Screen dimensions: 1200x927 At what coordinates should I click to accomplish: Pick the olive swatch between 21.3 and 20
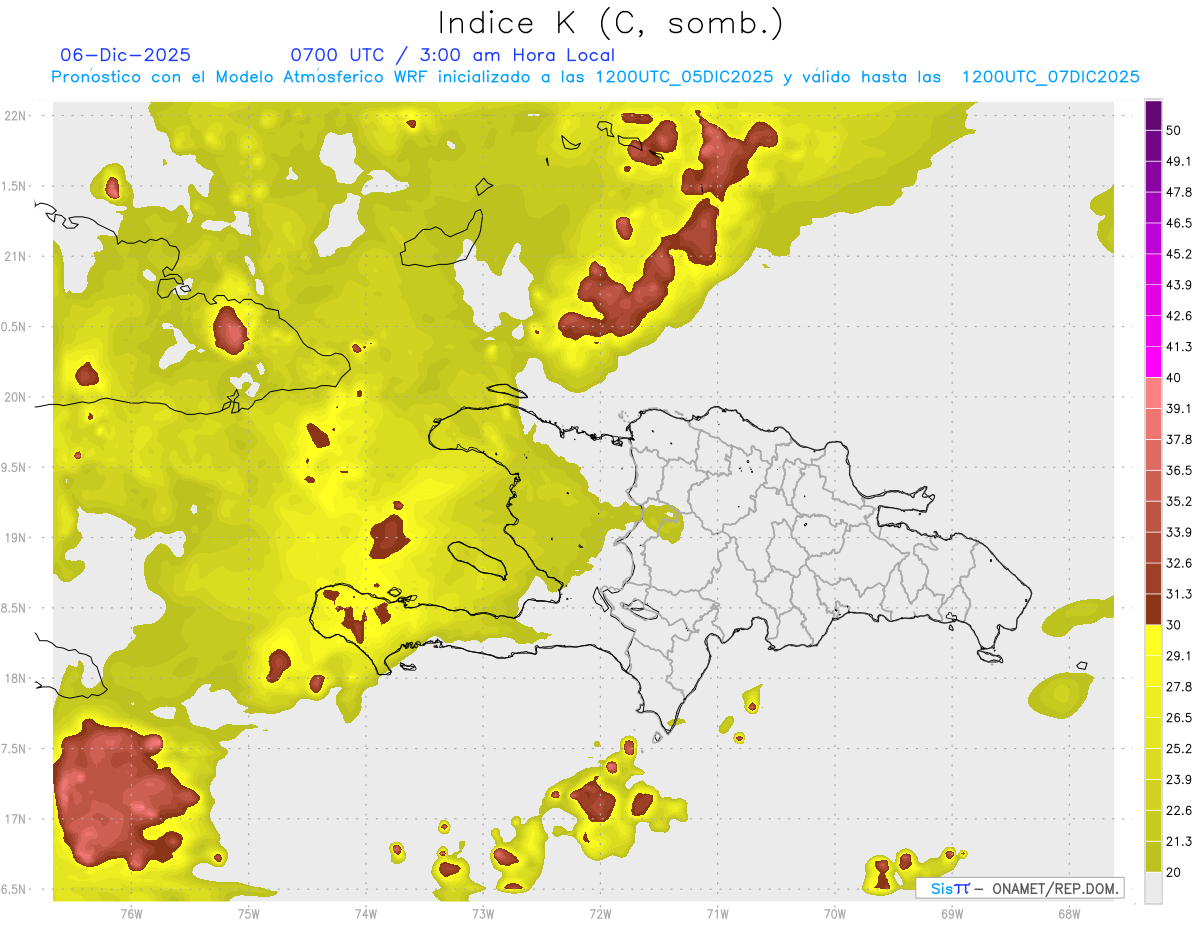(x=1153, y=857)
